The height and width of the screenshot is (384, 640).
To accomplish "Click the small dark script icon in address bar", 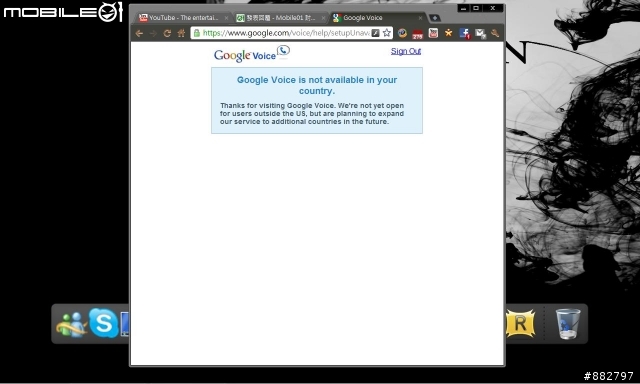I will (376, 33).
